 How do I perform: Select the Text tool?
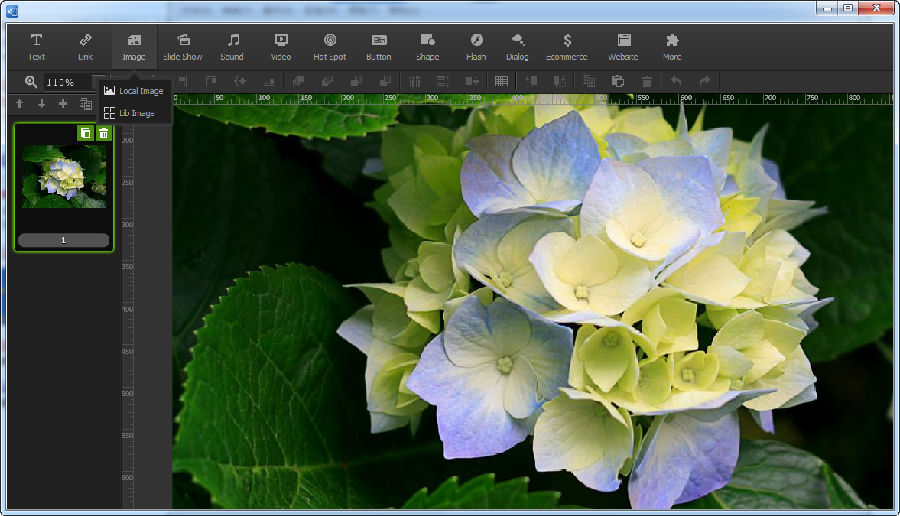click(x=37, y=46)
